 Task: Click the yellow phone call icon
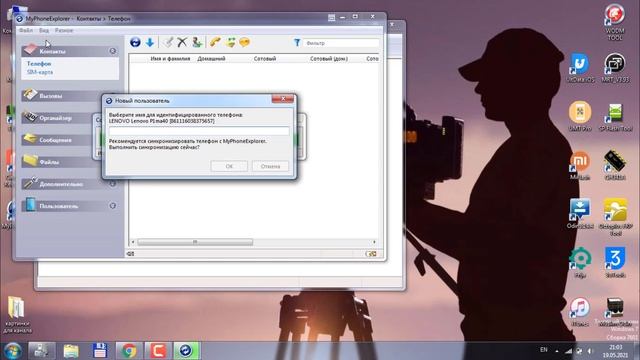coord(215,42)
